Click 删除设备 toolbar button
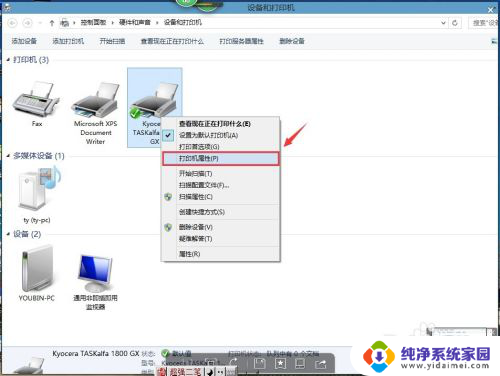Viewport: 500px width, 376px height. pos(292,41)
